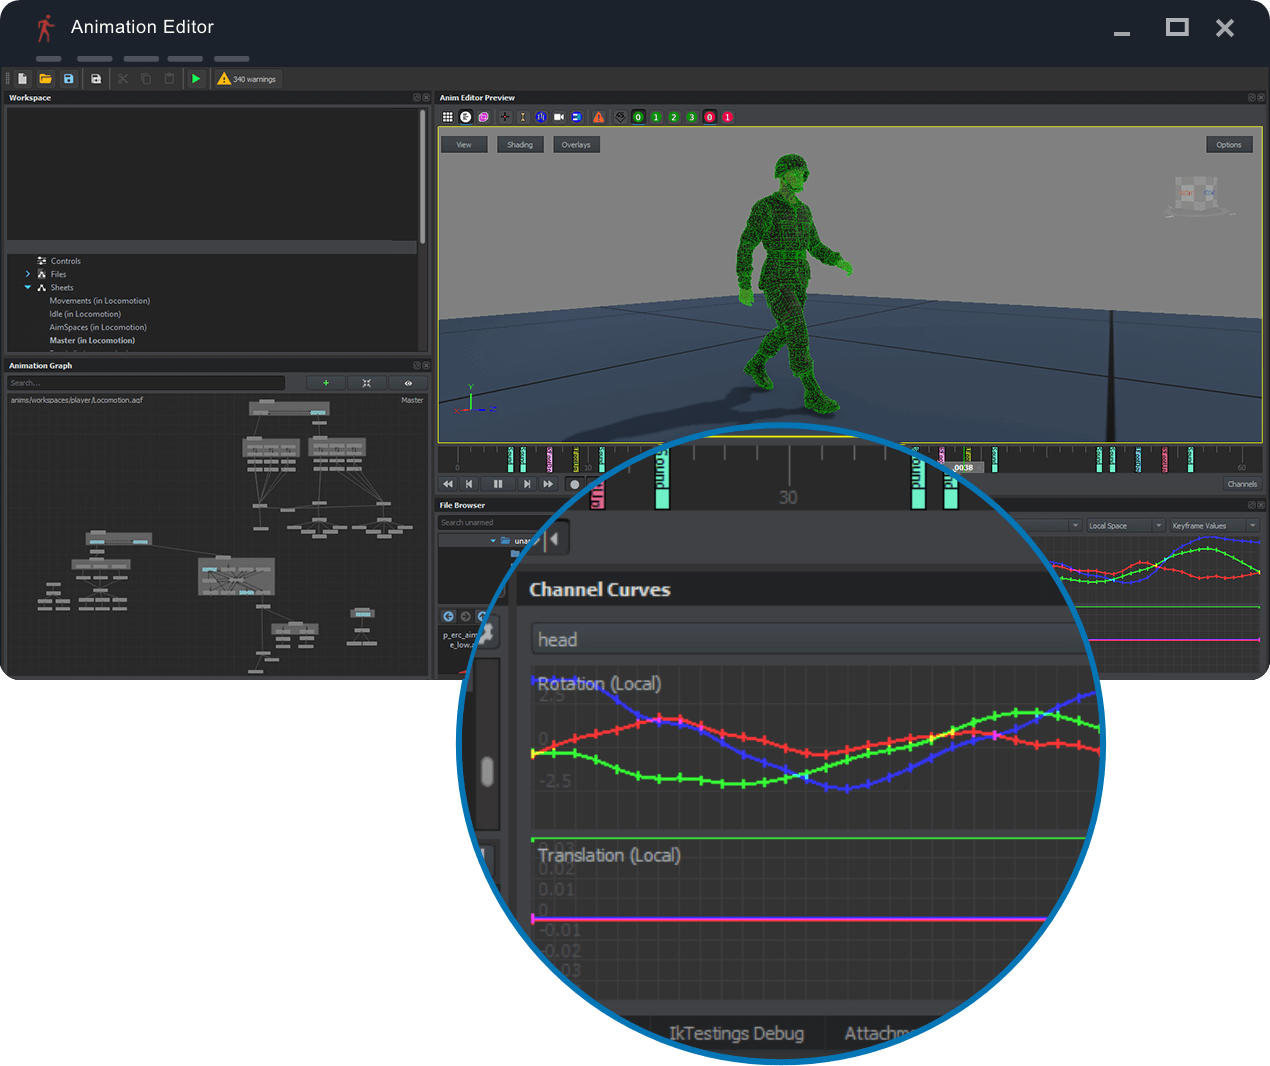The image size is (1270, 1066).
Task: Switch to the IkTestings Debug tab
Action: pyautogui.click(x=737, y=1033)
